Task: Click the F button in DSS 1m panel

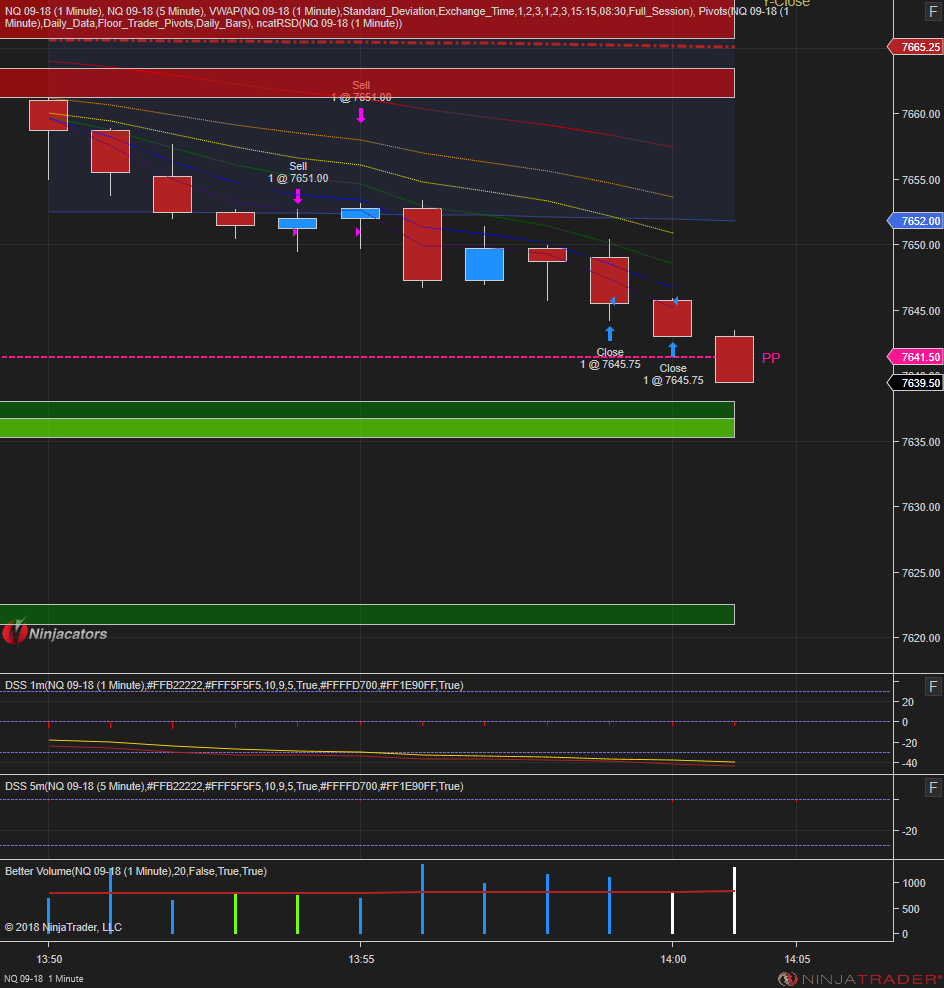Action: click(x=933, y=686)
